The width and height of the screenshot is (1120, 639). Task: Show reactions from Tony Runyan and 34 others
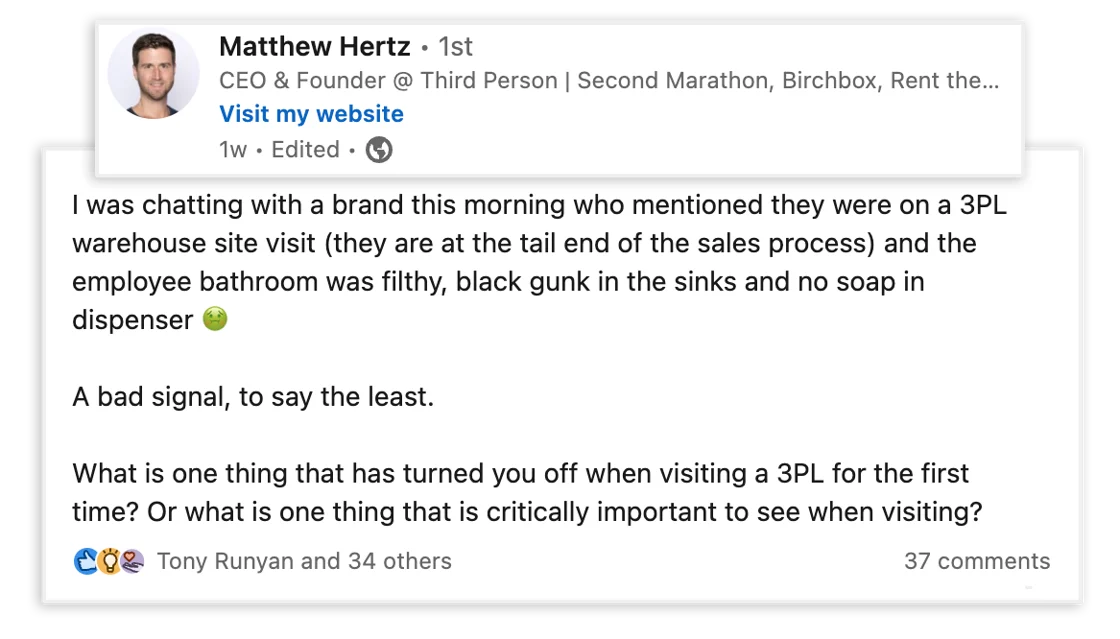[x=304, y=562]
